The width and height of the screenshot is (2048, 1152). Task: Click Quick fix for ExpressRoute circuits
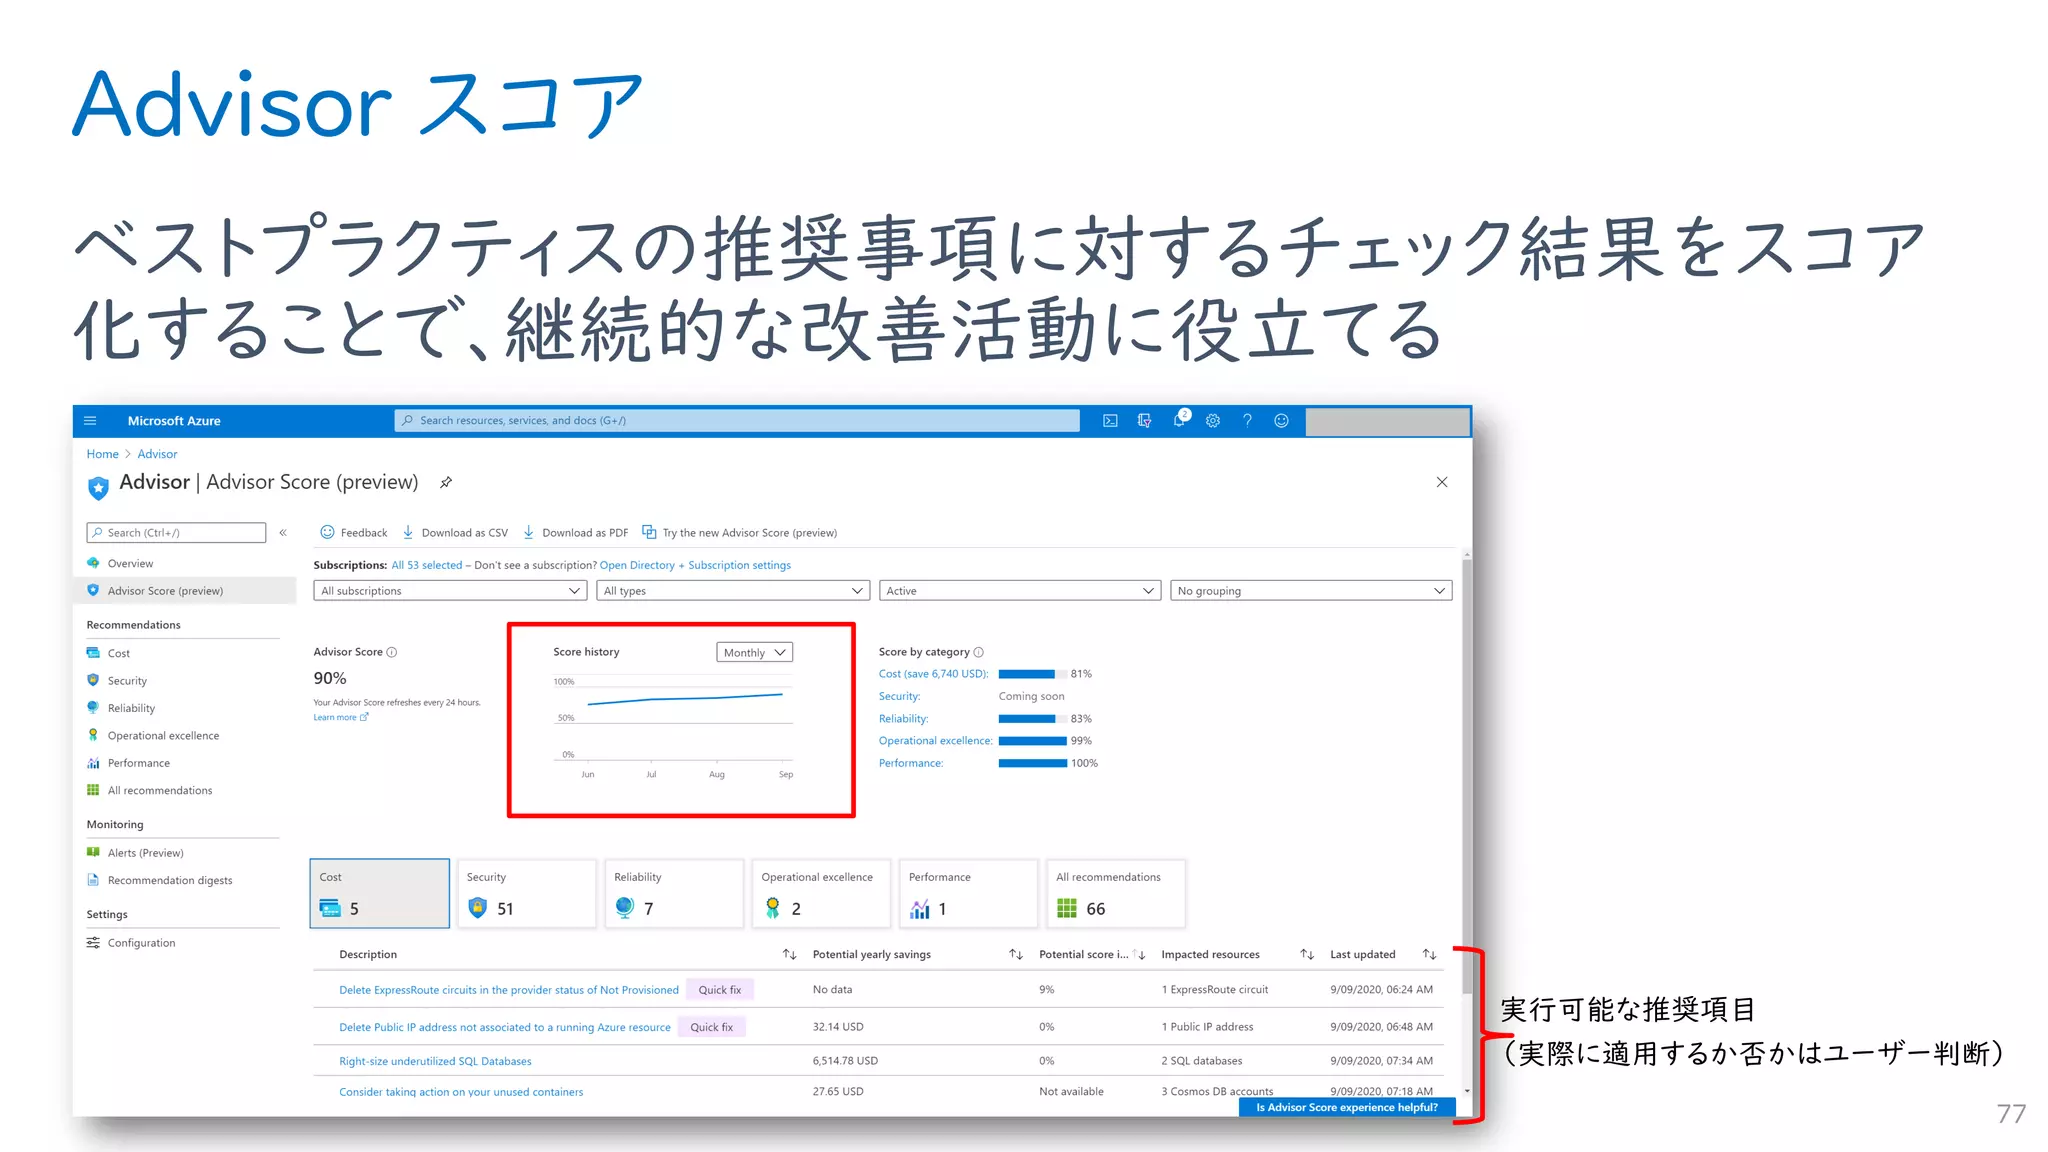pyautogui.click(x=720, y=990)
